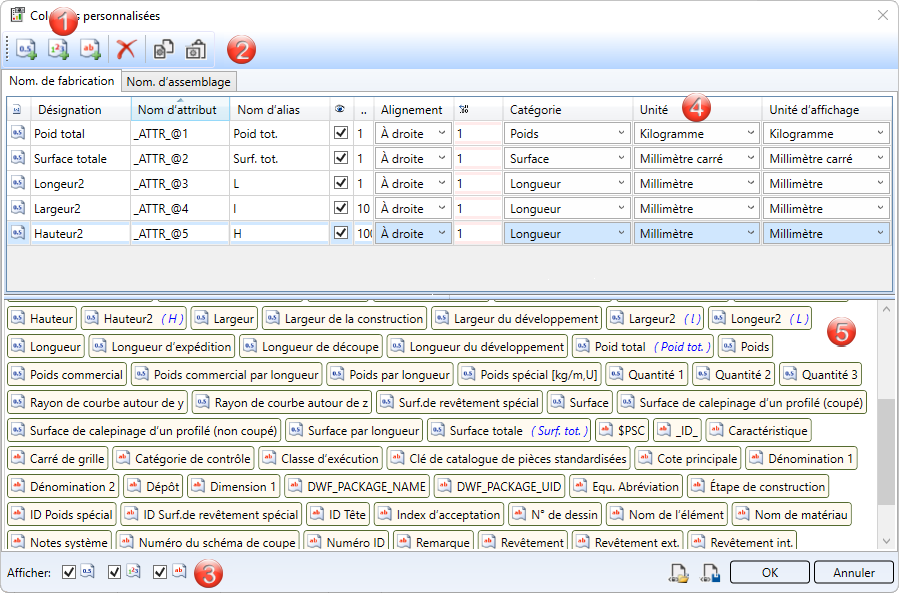Pick the Catégorie de contrôle text attribute chip

click(184, 459)
